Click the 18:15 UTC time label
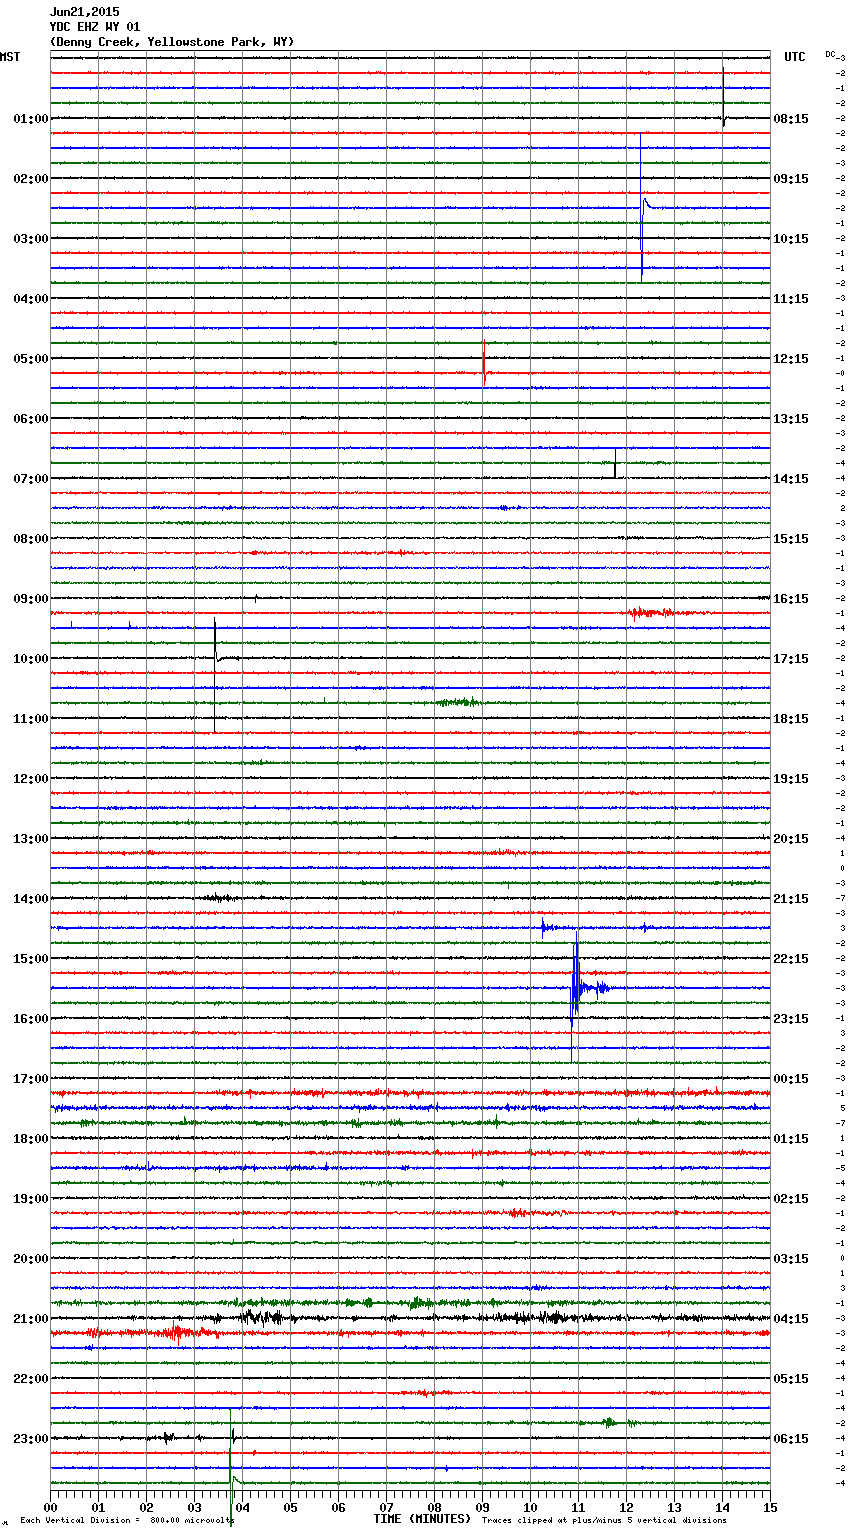The image size is (850, 1534). (x=791, y=719)
